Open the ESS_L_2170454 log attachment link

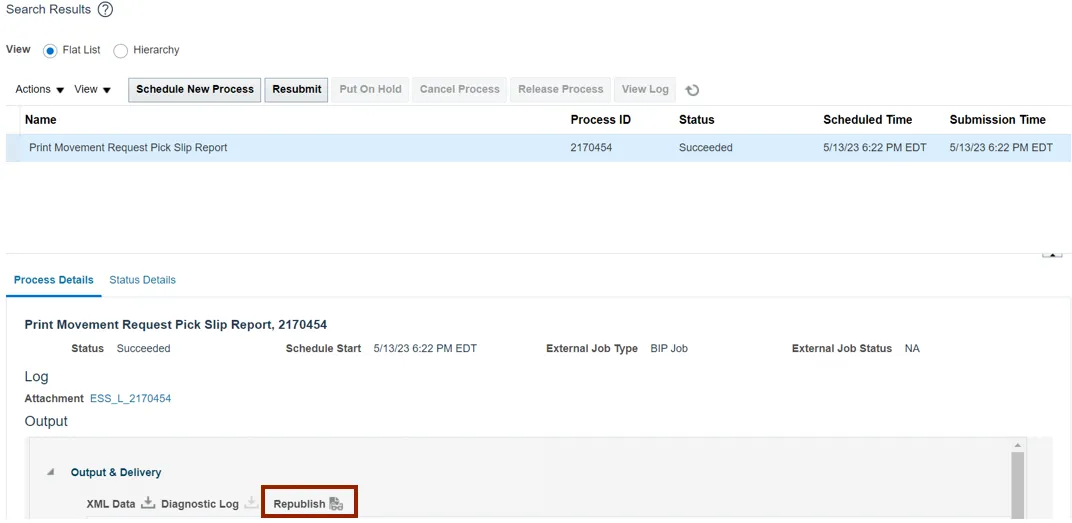tap(130, 399)
